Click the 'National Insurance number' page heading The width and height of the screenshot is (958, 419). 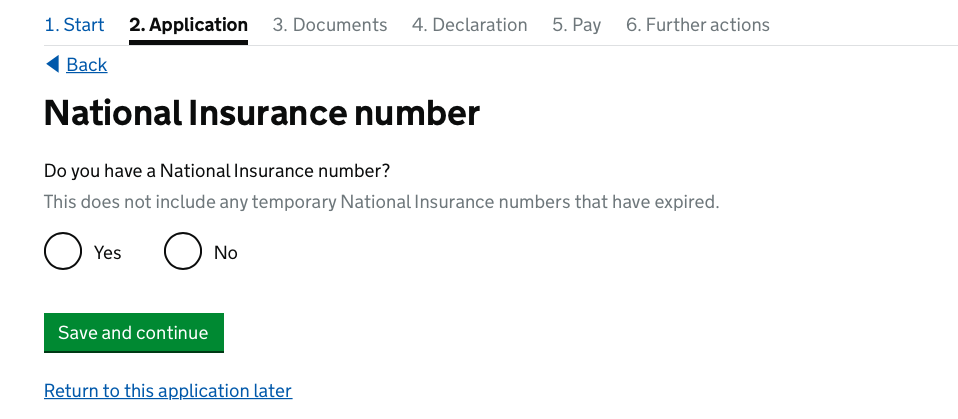pyautogui.click(x=262, y=114)
